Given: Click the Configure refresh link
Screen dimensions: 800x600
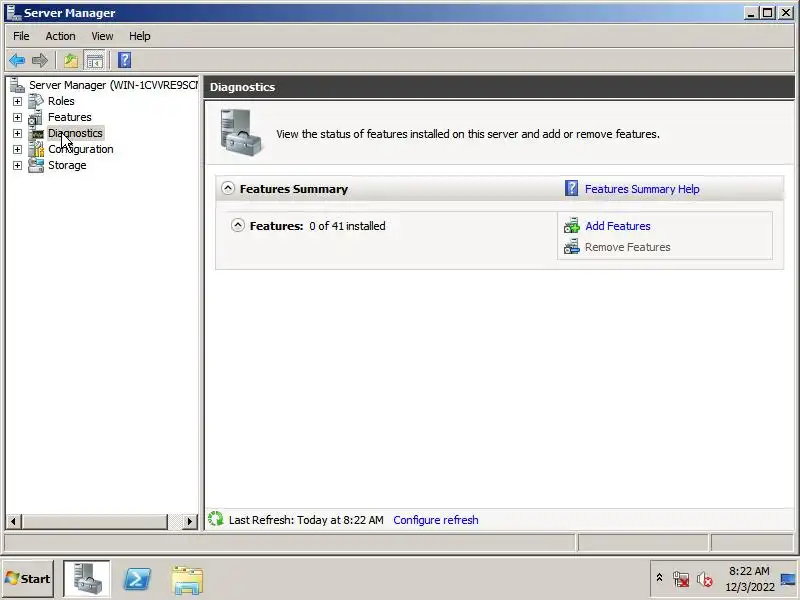Looking at the screenshot, I should point(436,520).
